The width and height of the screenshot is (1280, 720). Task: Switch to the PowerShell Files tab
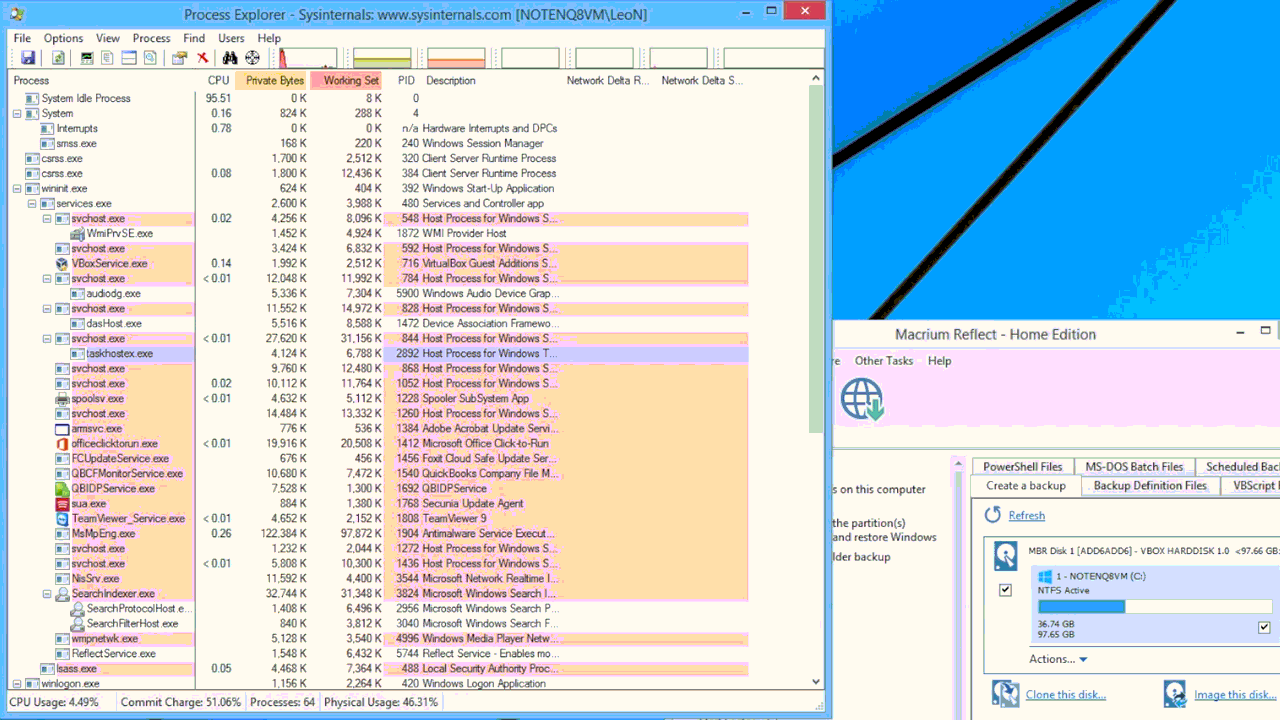(x=1022, y=467)
